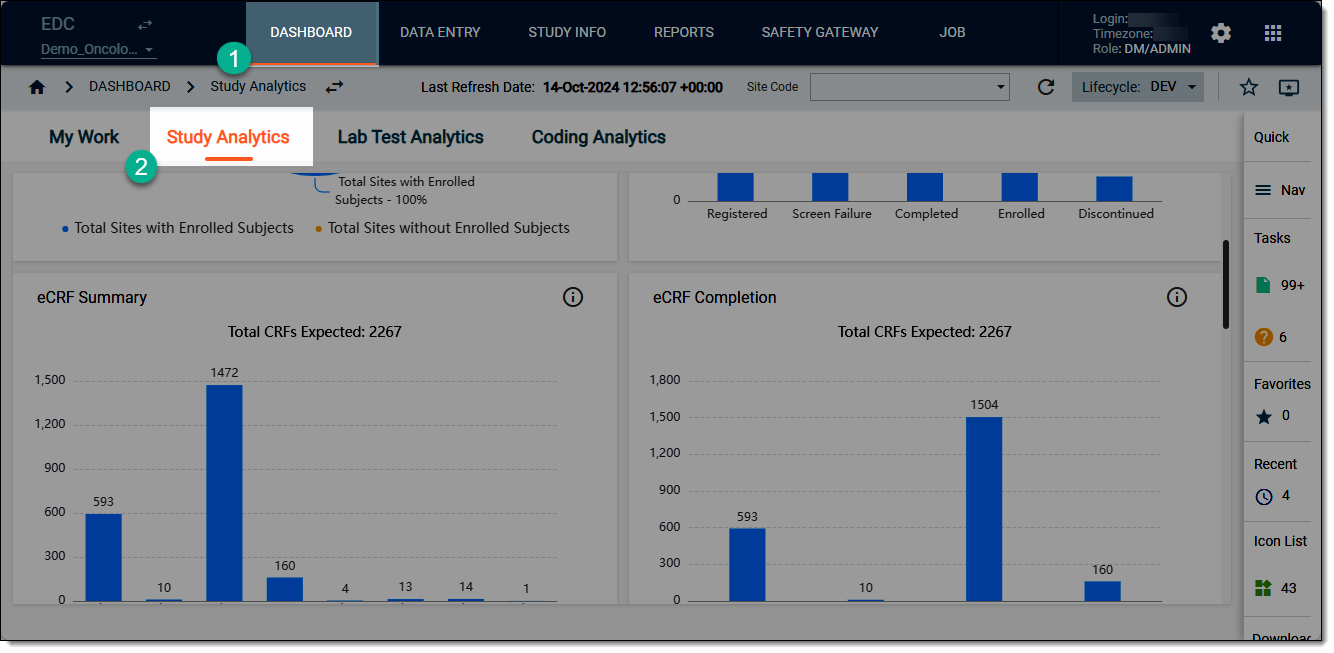Screen dimensions: 1334x653
Task: Open the settings gear icon
Action: coord(1221,33)
